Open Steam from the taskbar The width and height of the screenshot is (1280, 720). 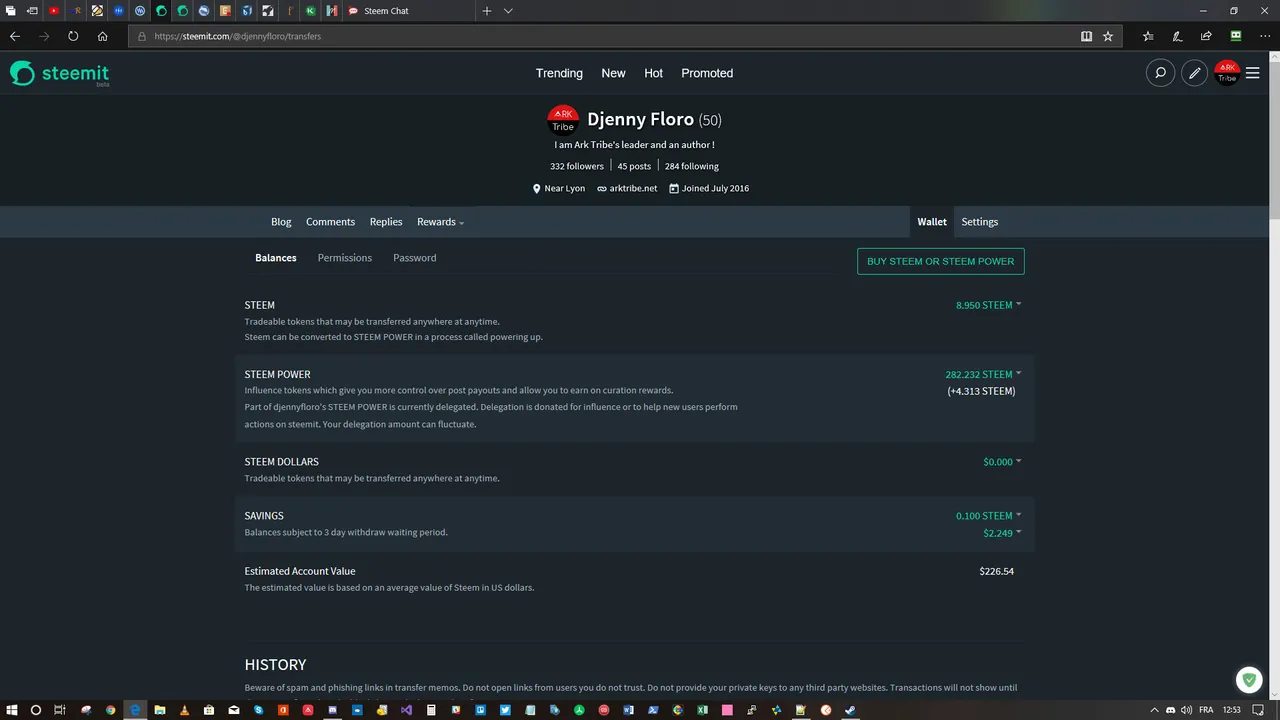pos(850,710)
